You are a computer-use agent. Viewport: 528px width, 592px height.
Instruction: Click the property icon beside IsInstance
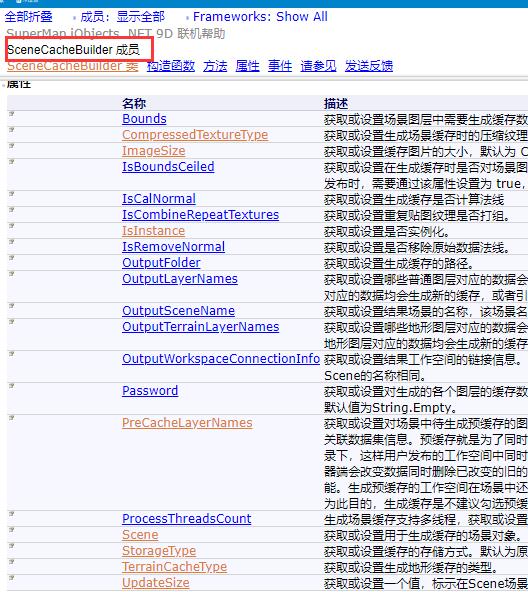[11, 226]
